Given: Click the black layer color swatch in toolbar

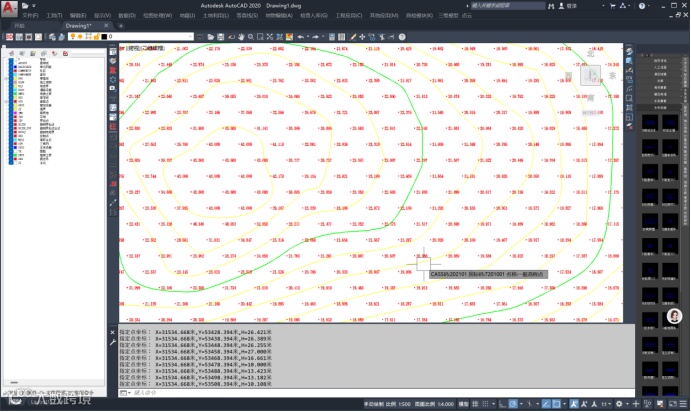Looking at the screenshot, I should (104, 37).
